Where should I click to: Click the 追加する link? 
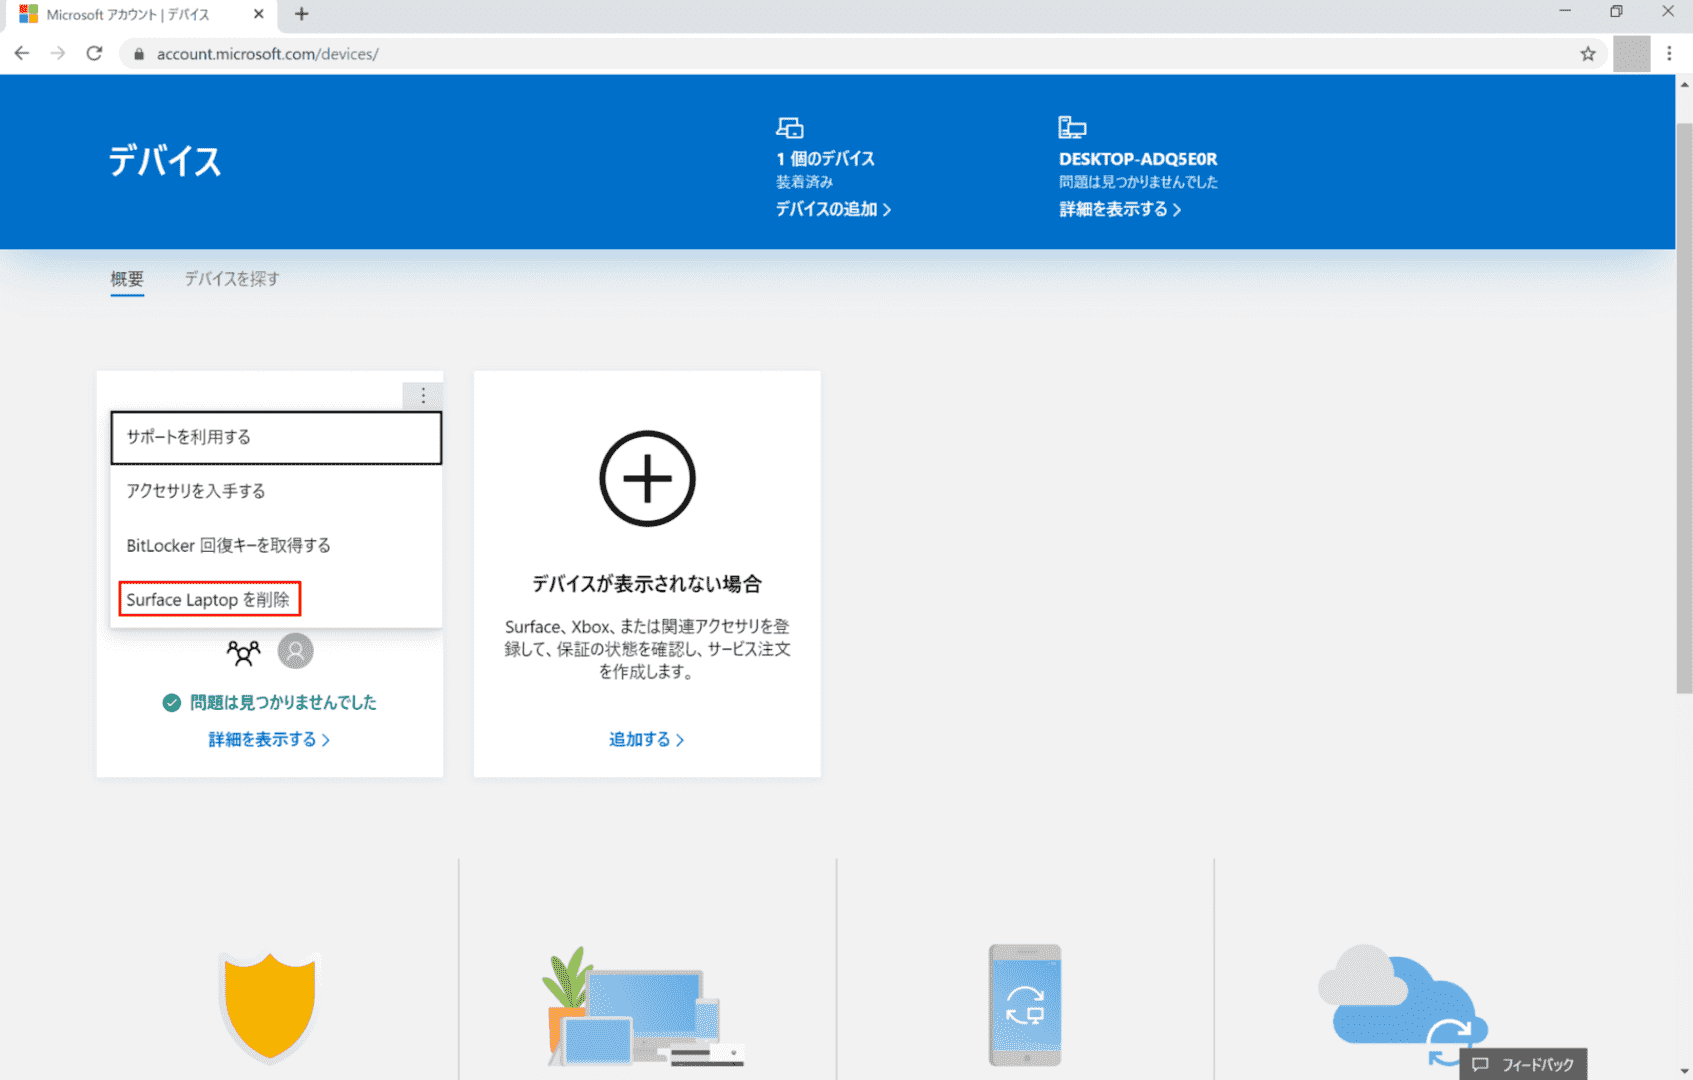pos(646,739)
